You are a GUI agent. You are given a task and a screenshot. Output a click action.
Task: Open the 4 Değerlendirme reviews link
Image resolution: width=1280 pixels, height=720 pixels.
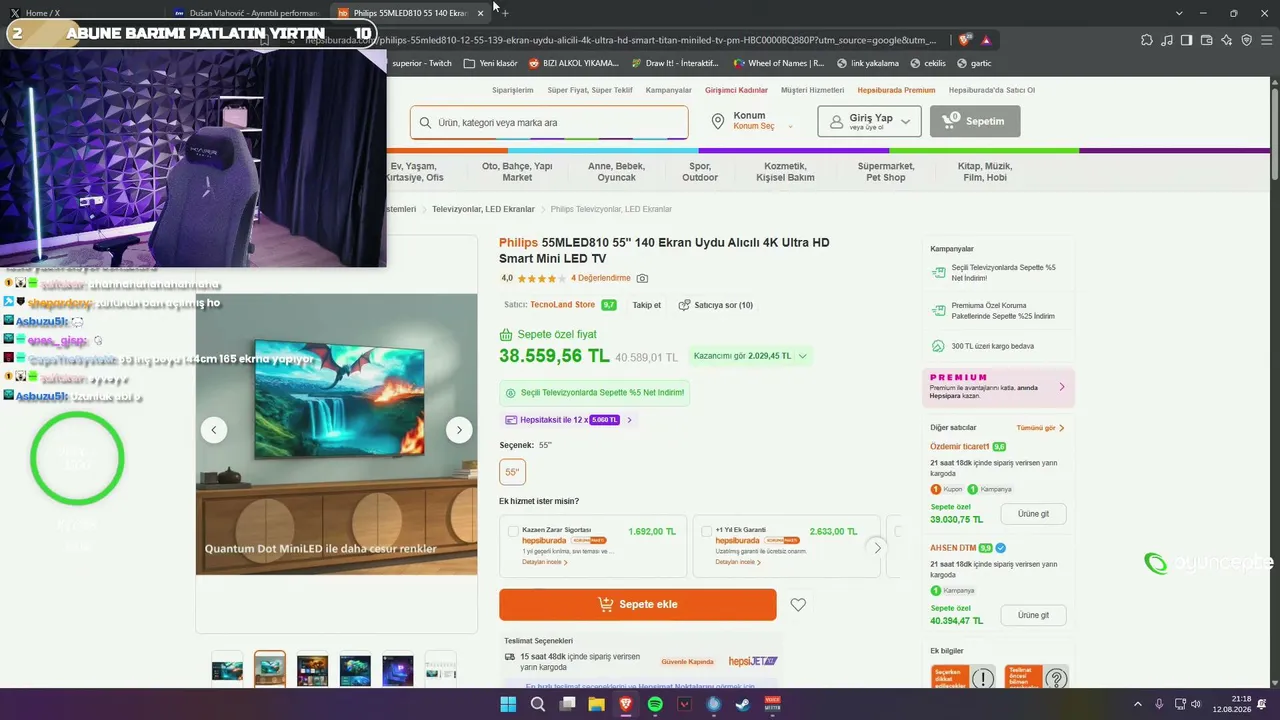pos(601,278)
